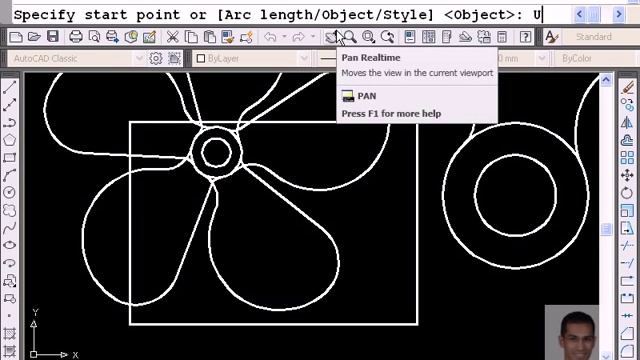Click in the command line input field

291,15
